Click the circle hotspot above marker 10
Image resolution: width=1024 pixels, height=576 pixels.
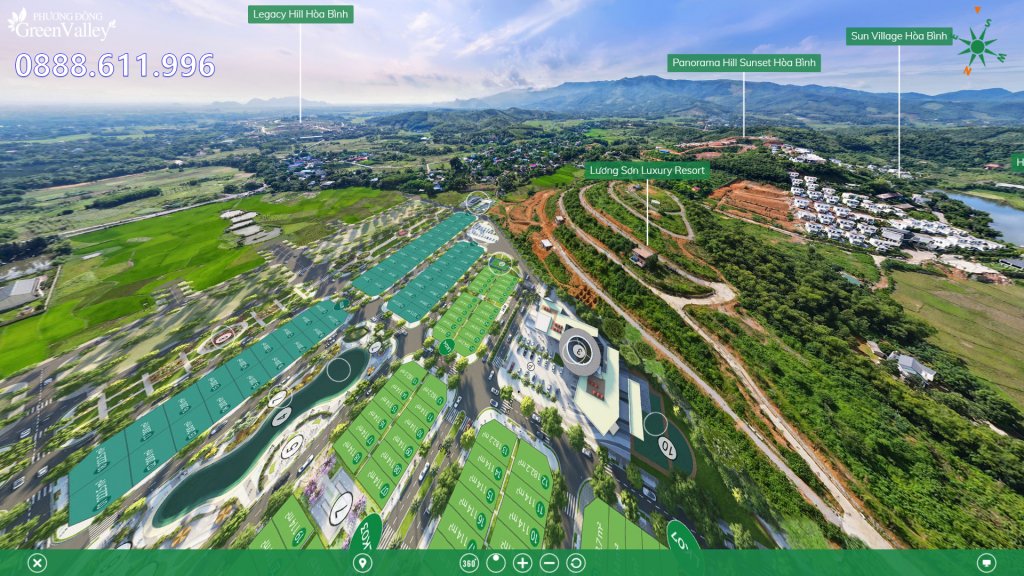(x=655, y=424)
